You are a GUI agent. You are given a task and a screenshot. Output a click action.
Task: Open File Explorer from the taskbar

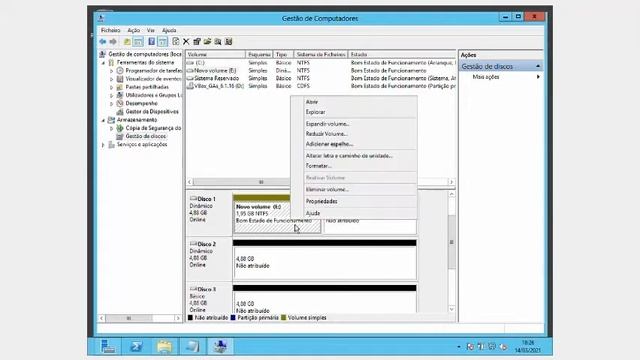point(164,346)
